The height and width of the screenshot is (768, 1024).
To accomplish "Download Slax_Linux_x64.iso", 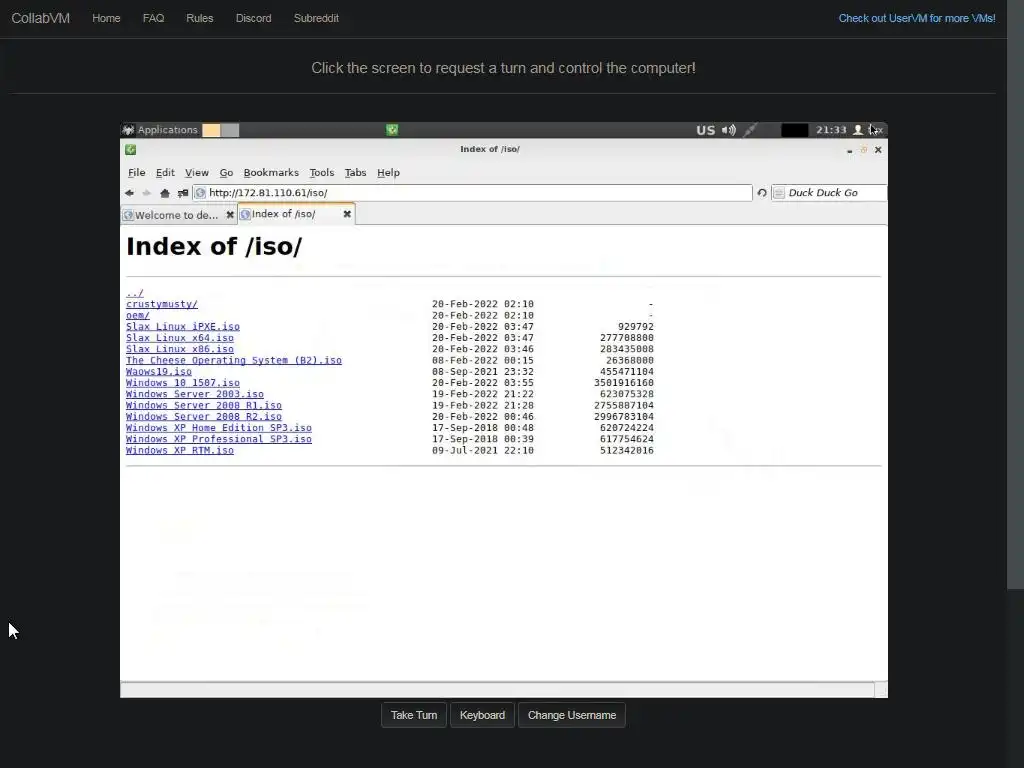I will pyautogui.click(x=180, y=338).
